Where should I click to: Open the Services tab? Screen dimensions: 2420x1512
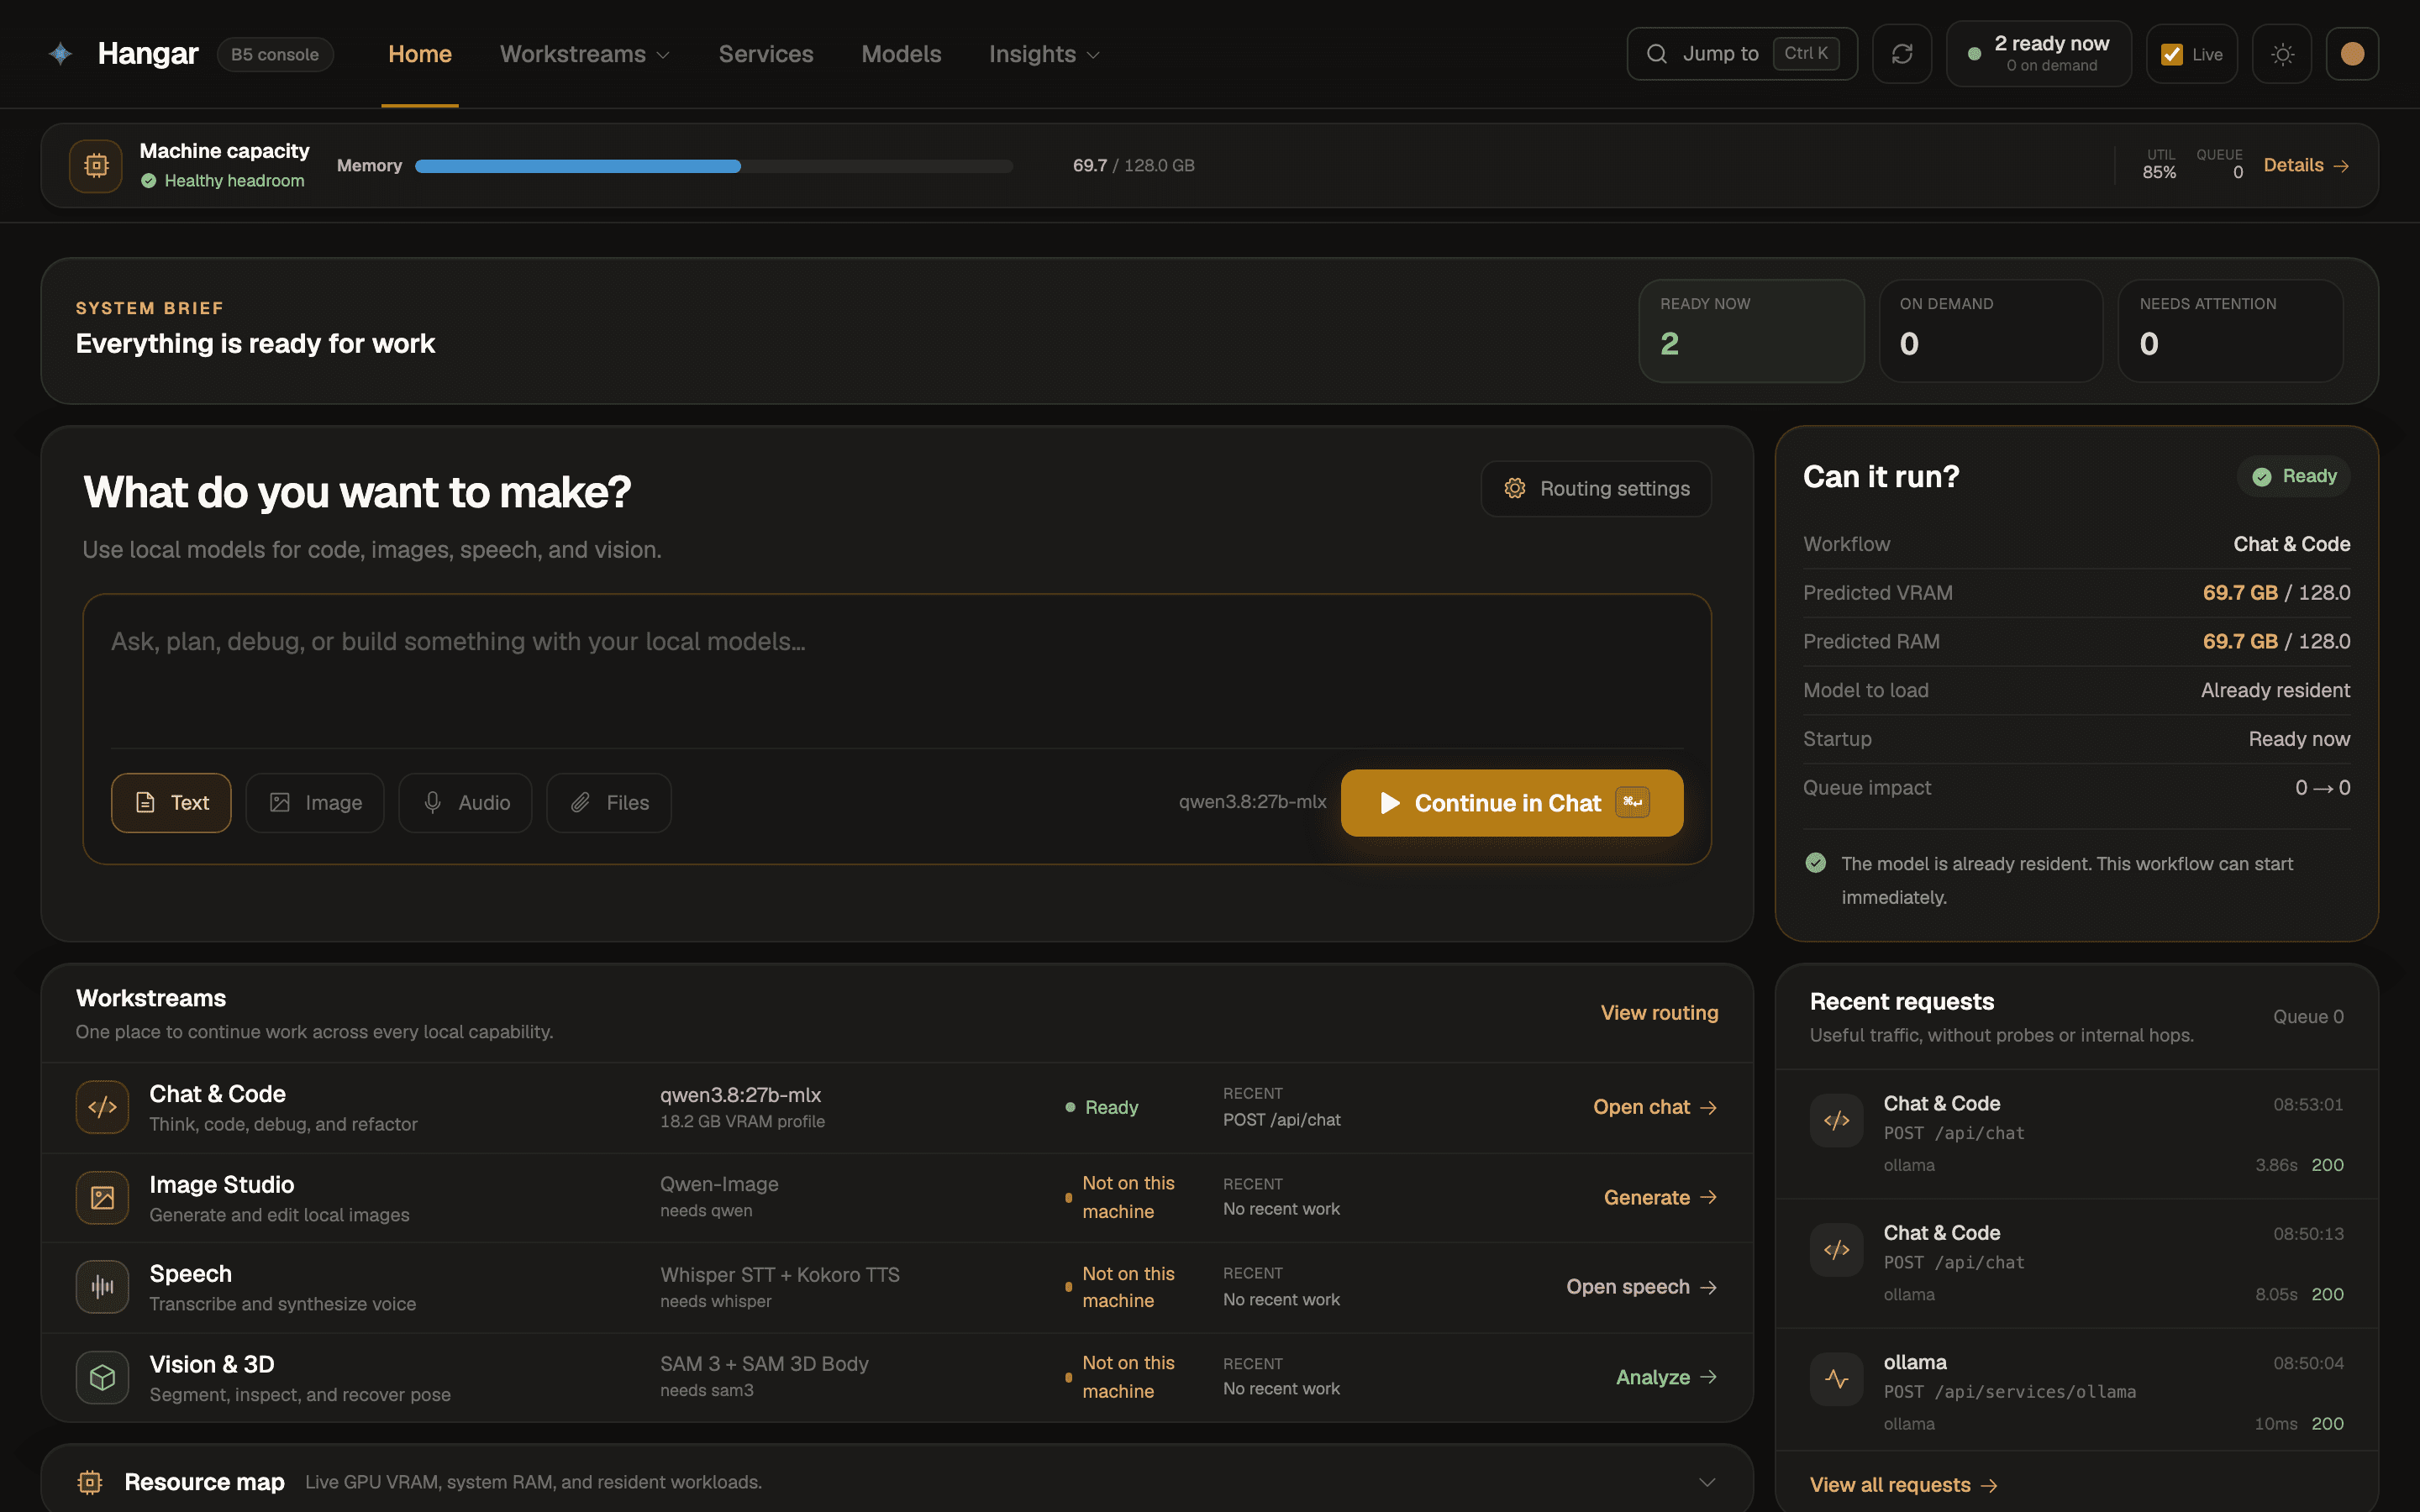pyautogui.click(x=766, y=54)
